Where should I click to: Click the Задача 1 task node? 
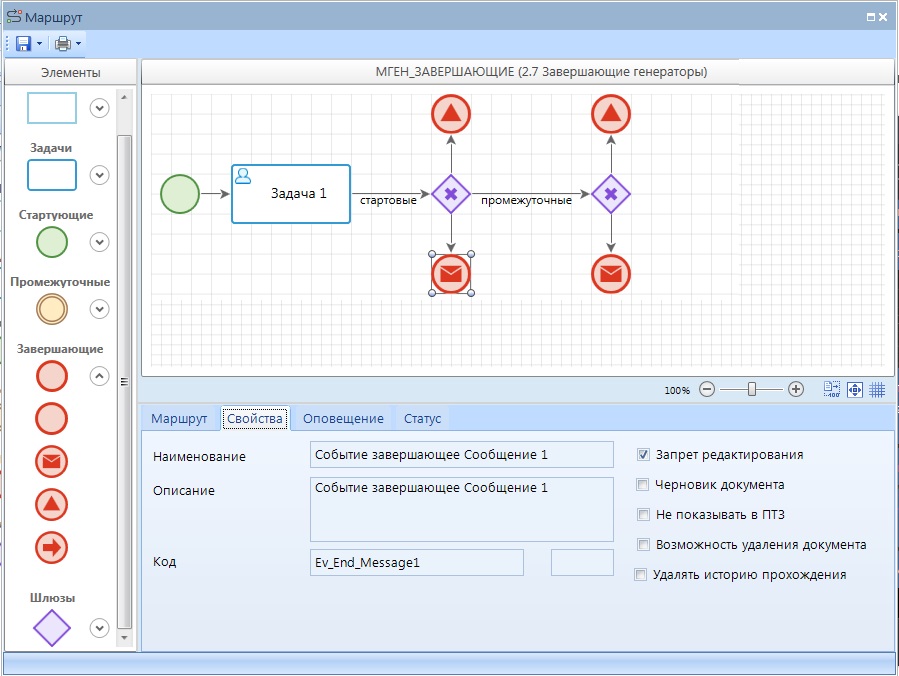pyautogui.click(x=291, y=193)
